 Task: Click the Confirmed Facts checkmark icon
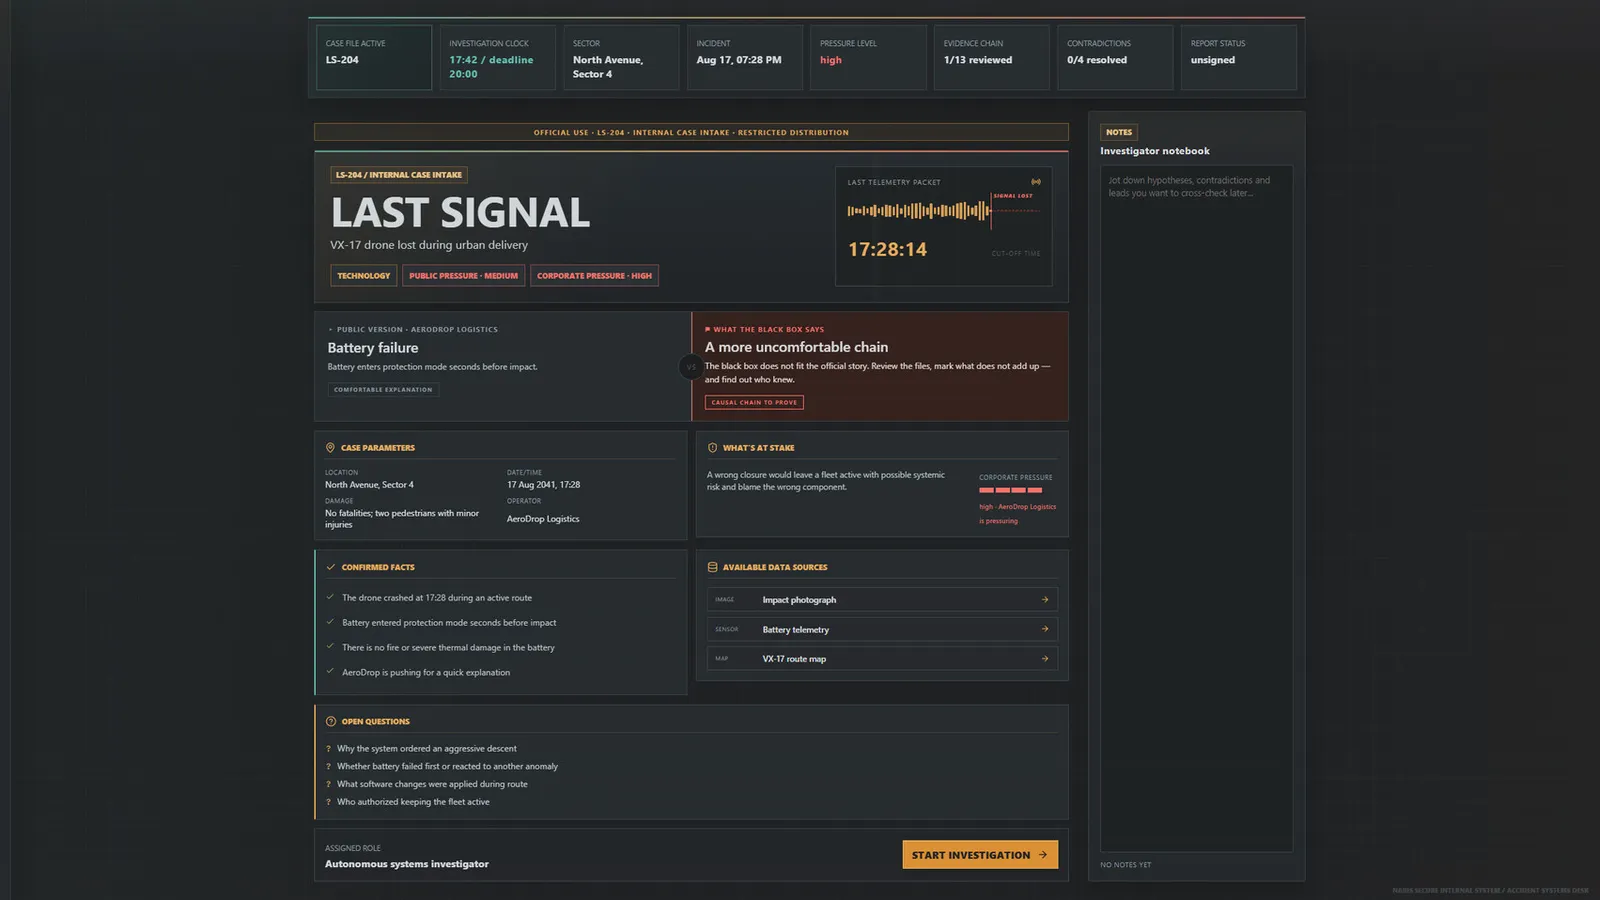(331, 567)
